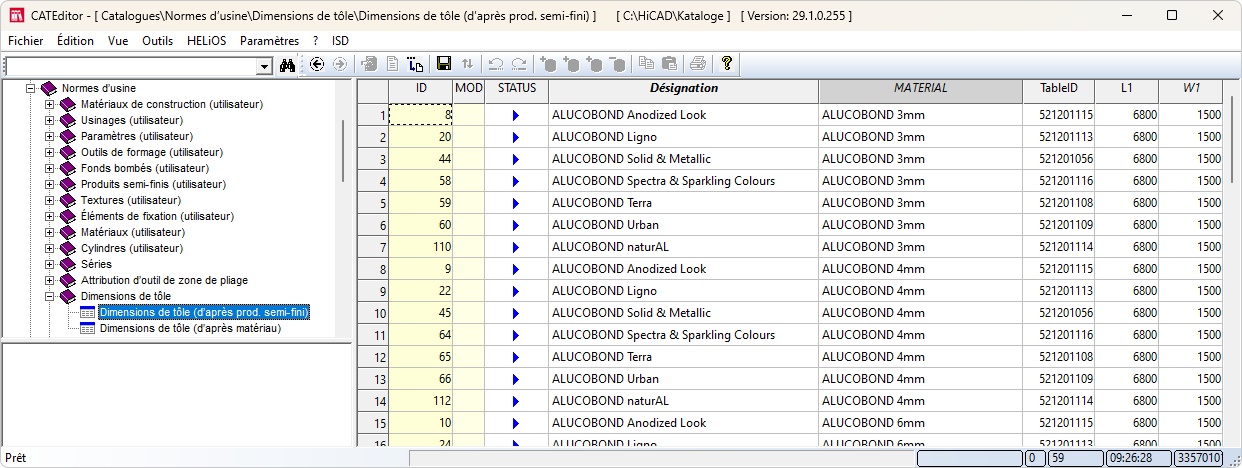
Task: Click cell ALUCOBOND Solid & Metallic row 3
Action: coord(684,159)
